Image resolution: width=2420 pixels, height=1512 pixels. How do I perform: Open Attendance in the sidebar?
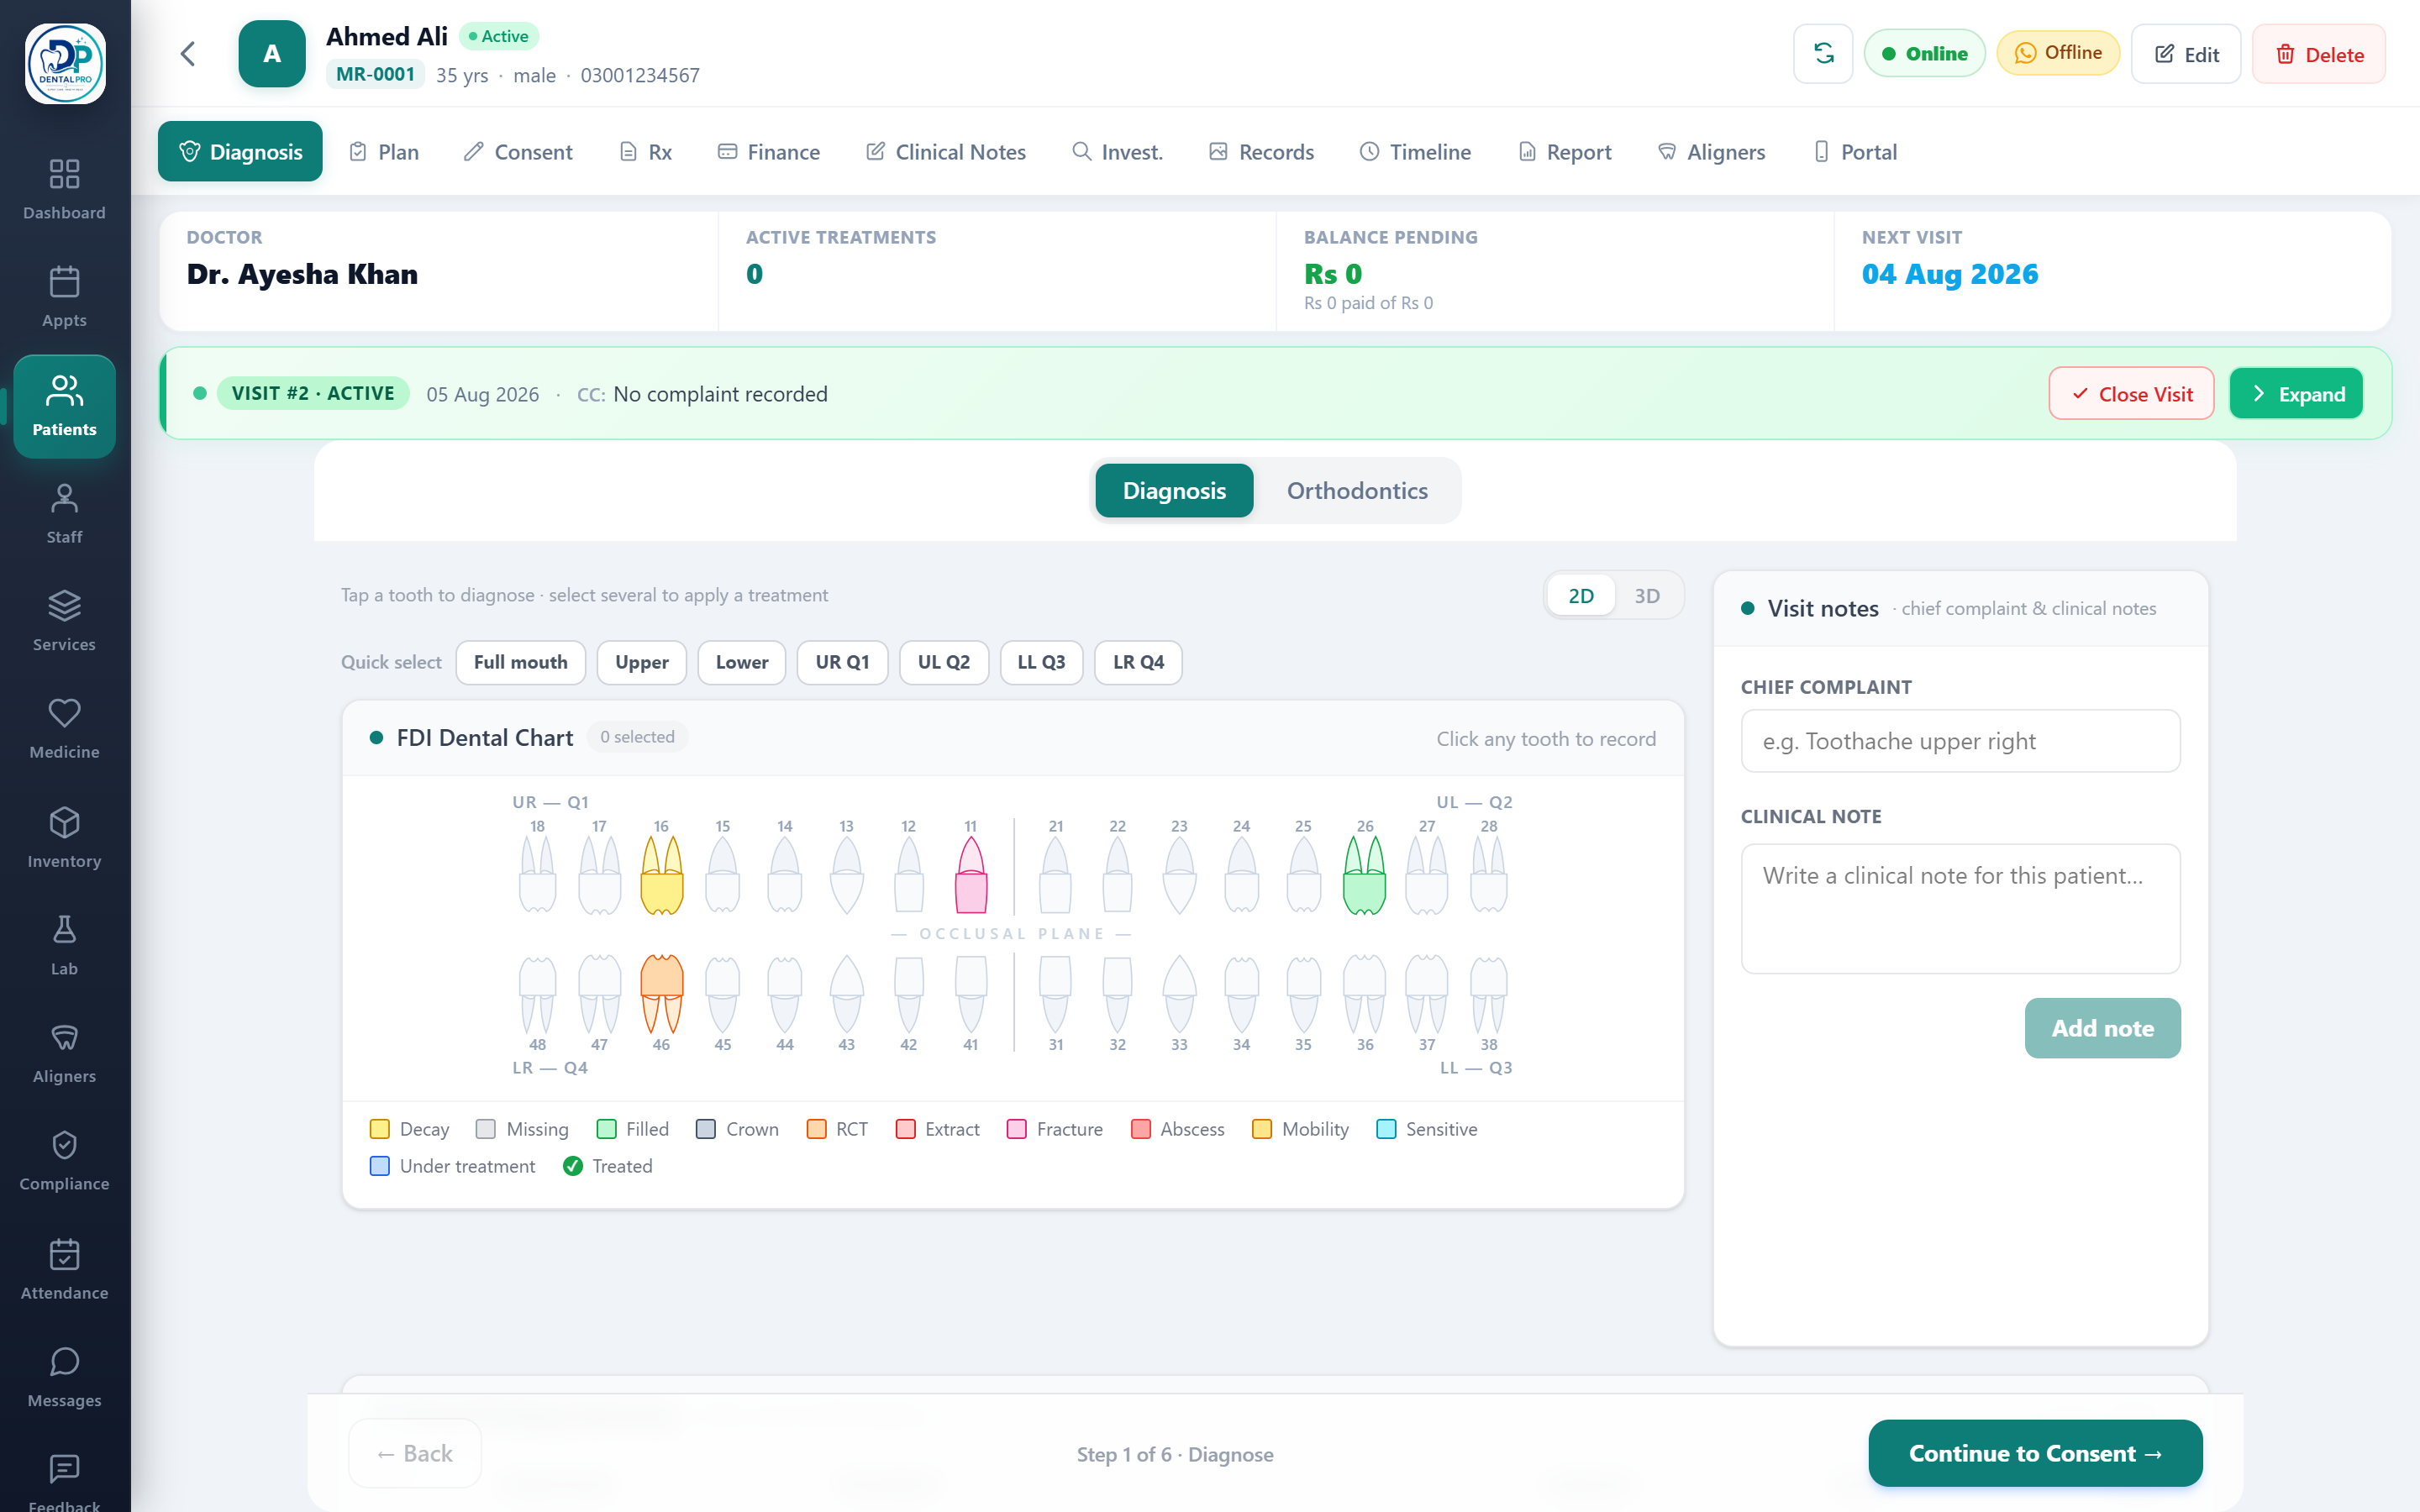[x=64, y=1270]
